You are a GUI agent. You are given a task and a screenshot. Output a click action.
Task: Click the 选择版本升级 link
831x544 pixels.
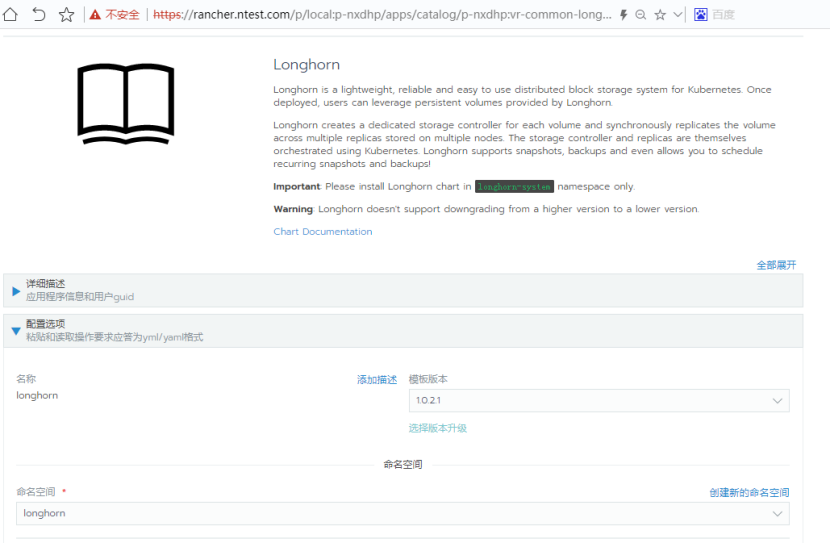(x=438, y=428)
